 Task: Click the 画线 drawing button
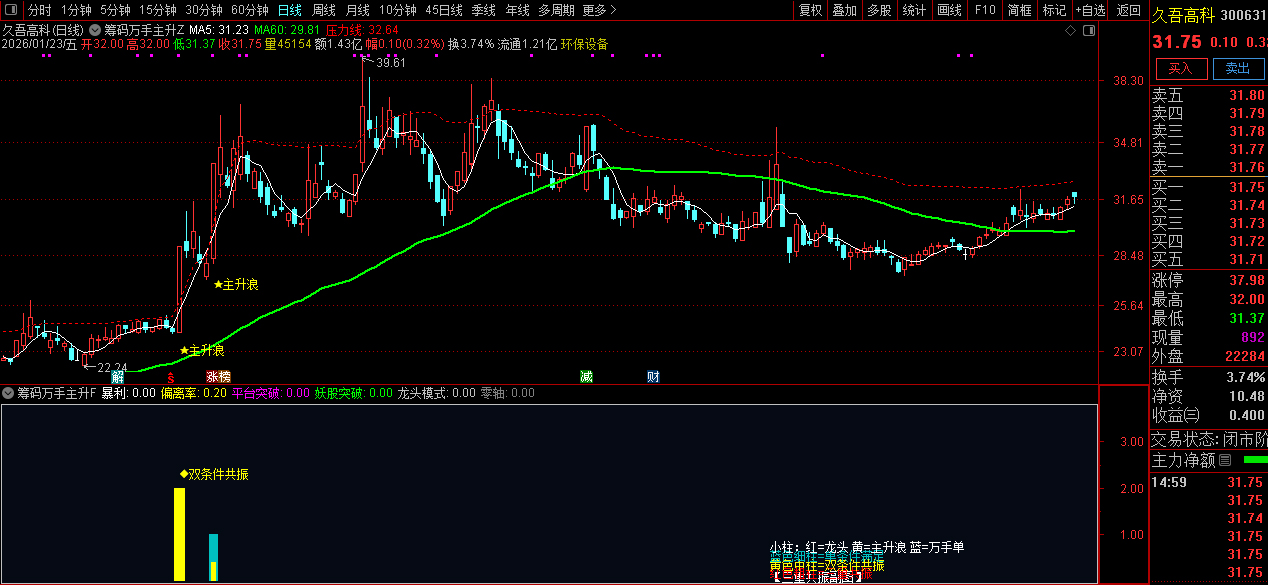949,10
